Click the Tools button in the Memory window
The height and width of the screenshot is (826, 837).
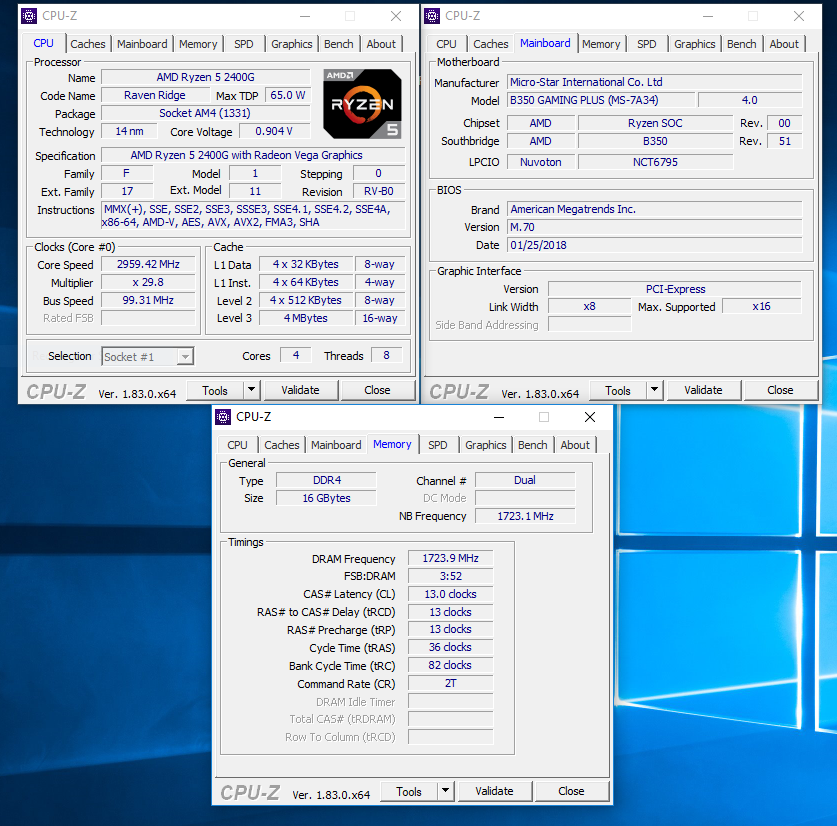409,791
